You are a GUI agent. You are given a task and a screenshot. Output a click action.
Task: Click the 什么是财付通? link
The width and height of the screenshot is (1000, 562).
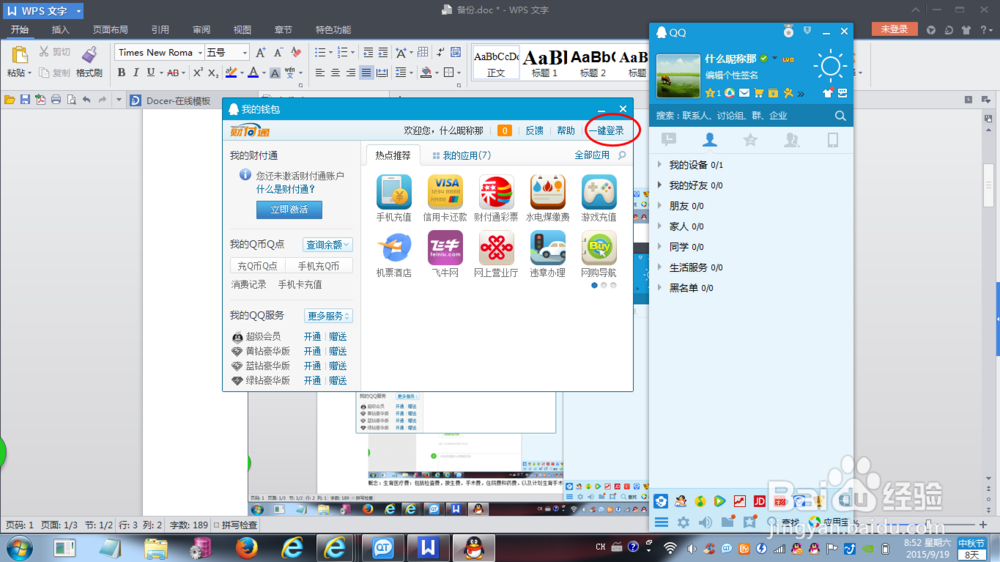[x=286, y=189]
